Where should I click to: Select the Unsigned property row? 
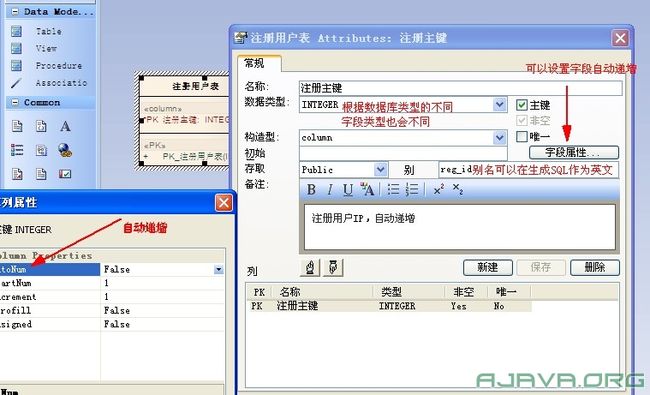tap(112, 324)
